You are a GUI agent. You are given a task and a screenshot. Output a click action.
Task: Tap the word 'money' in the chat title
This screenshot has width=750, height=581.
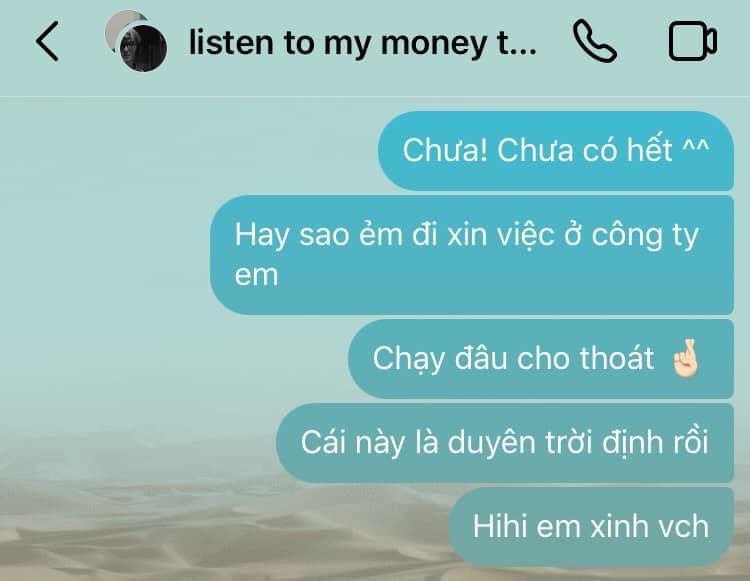433,44
